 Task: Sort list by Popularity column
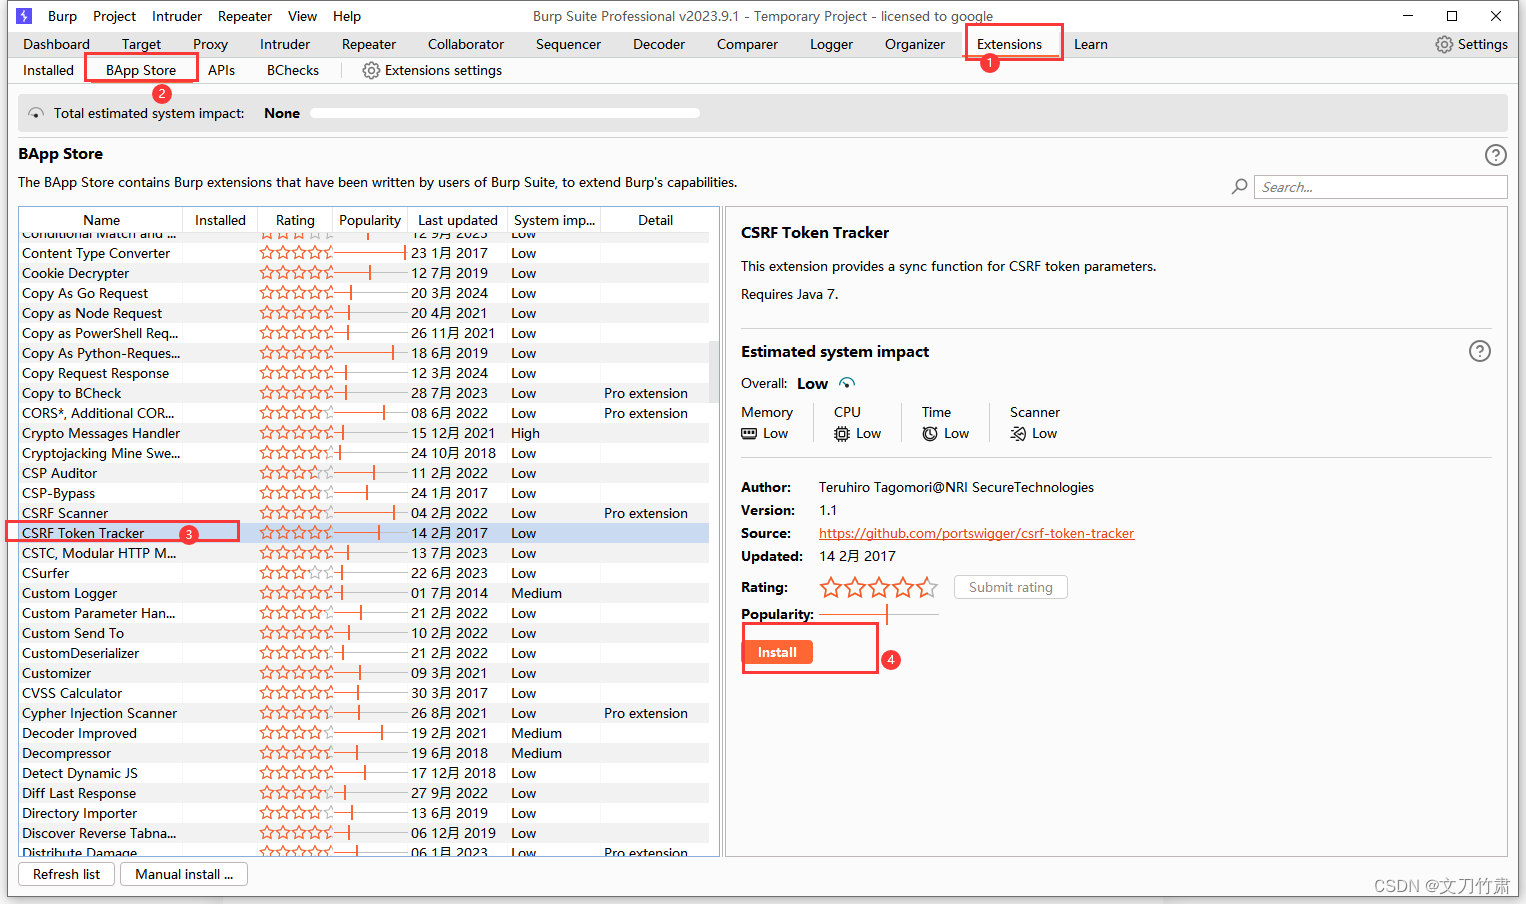370,220
